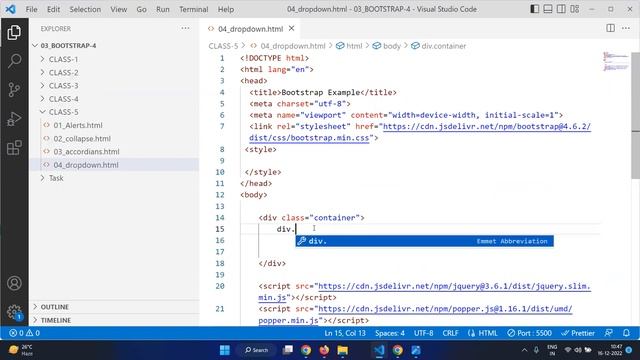This screenshot has height=360, width=640.
Task: Open the Selection menu
Action: tap(85, 9)
